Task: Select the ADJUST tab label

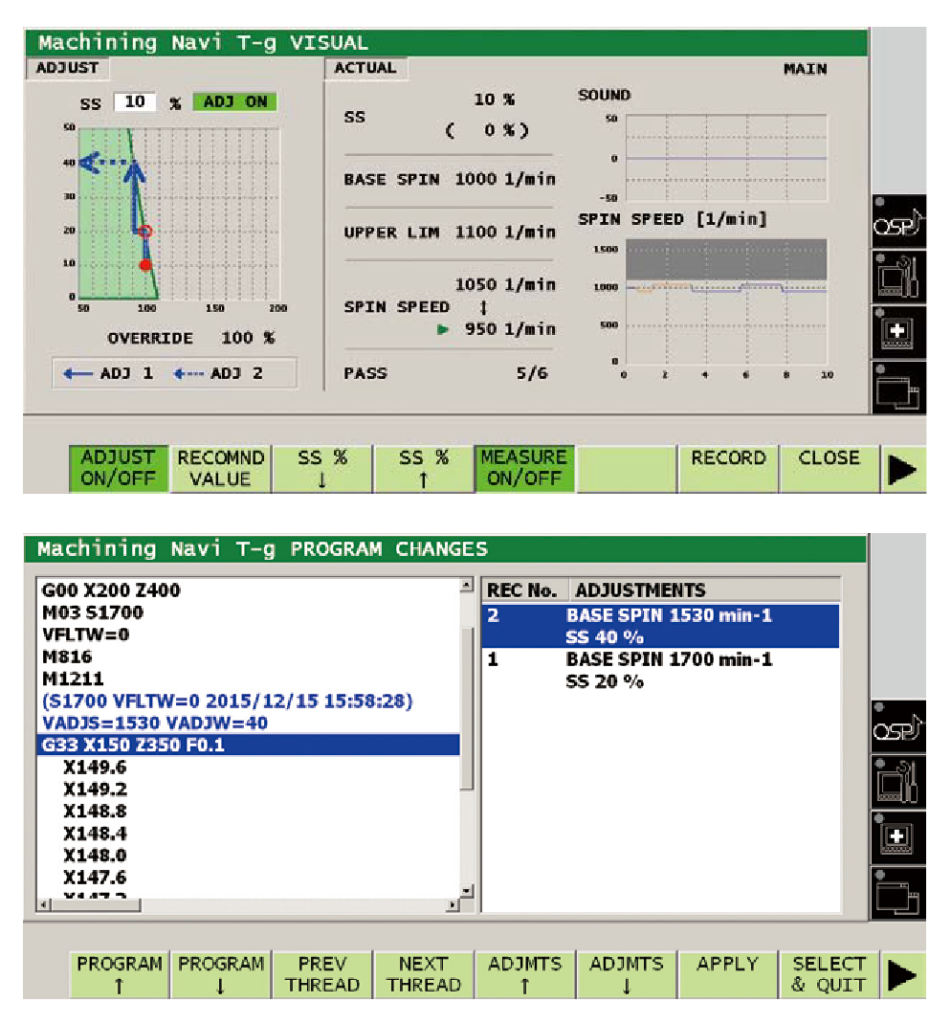Action: click(x=67, y=68)
